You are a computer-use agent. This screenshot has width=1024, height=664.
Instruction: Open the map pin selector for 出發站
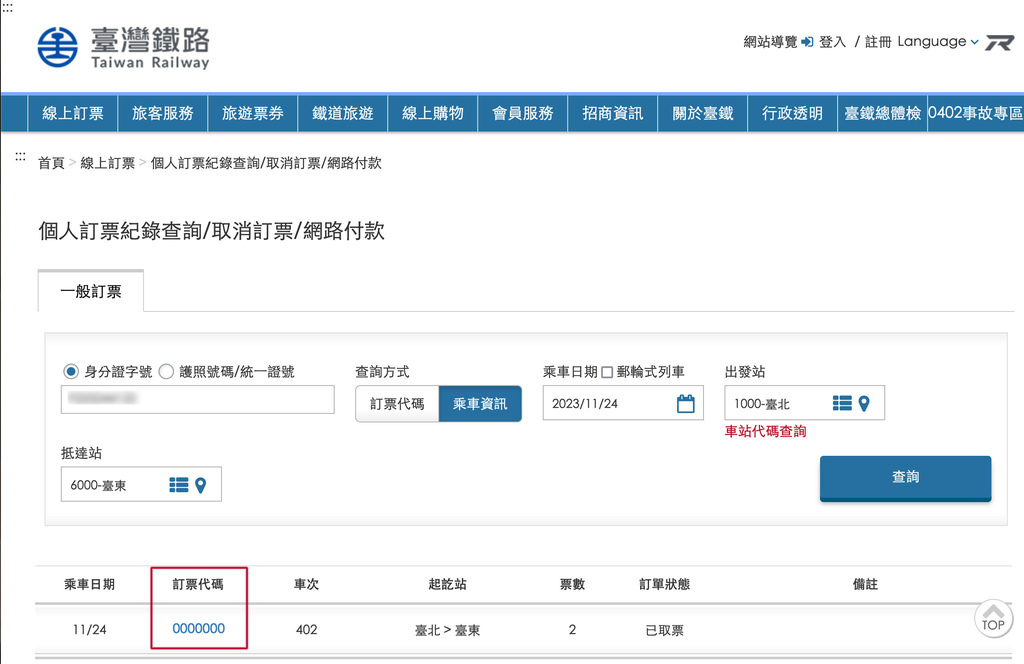click(x=866, y=403)
